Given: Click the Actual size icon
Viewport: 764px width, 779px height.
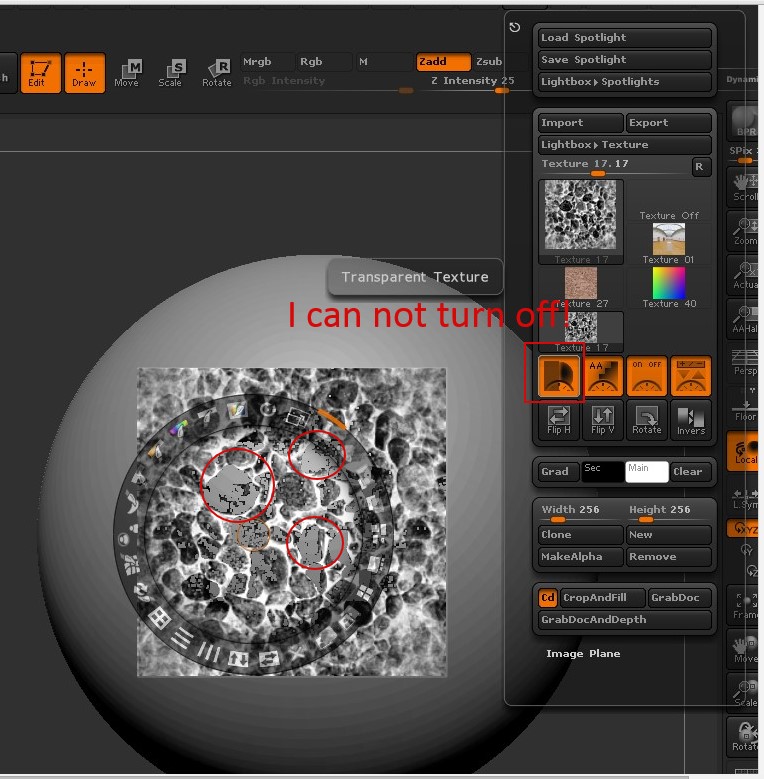Looking at the screenshot, I should tap(745, 275).
